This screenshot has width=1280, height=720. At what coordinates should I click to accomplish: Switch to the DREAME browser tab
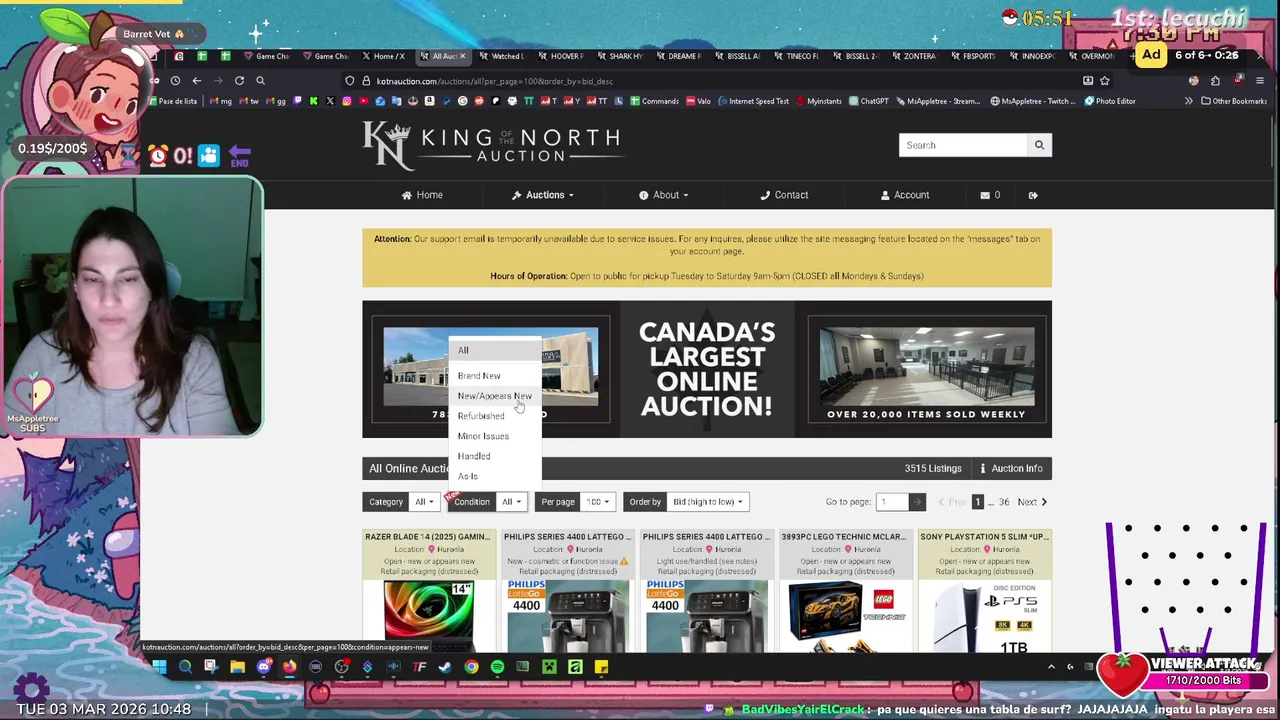[679, 56]
